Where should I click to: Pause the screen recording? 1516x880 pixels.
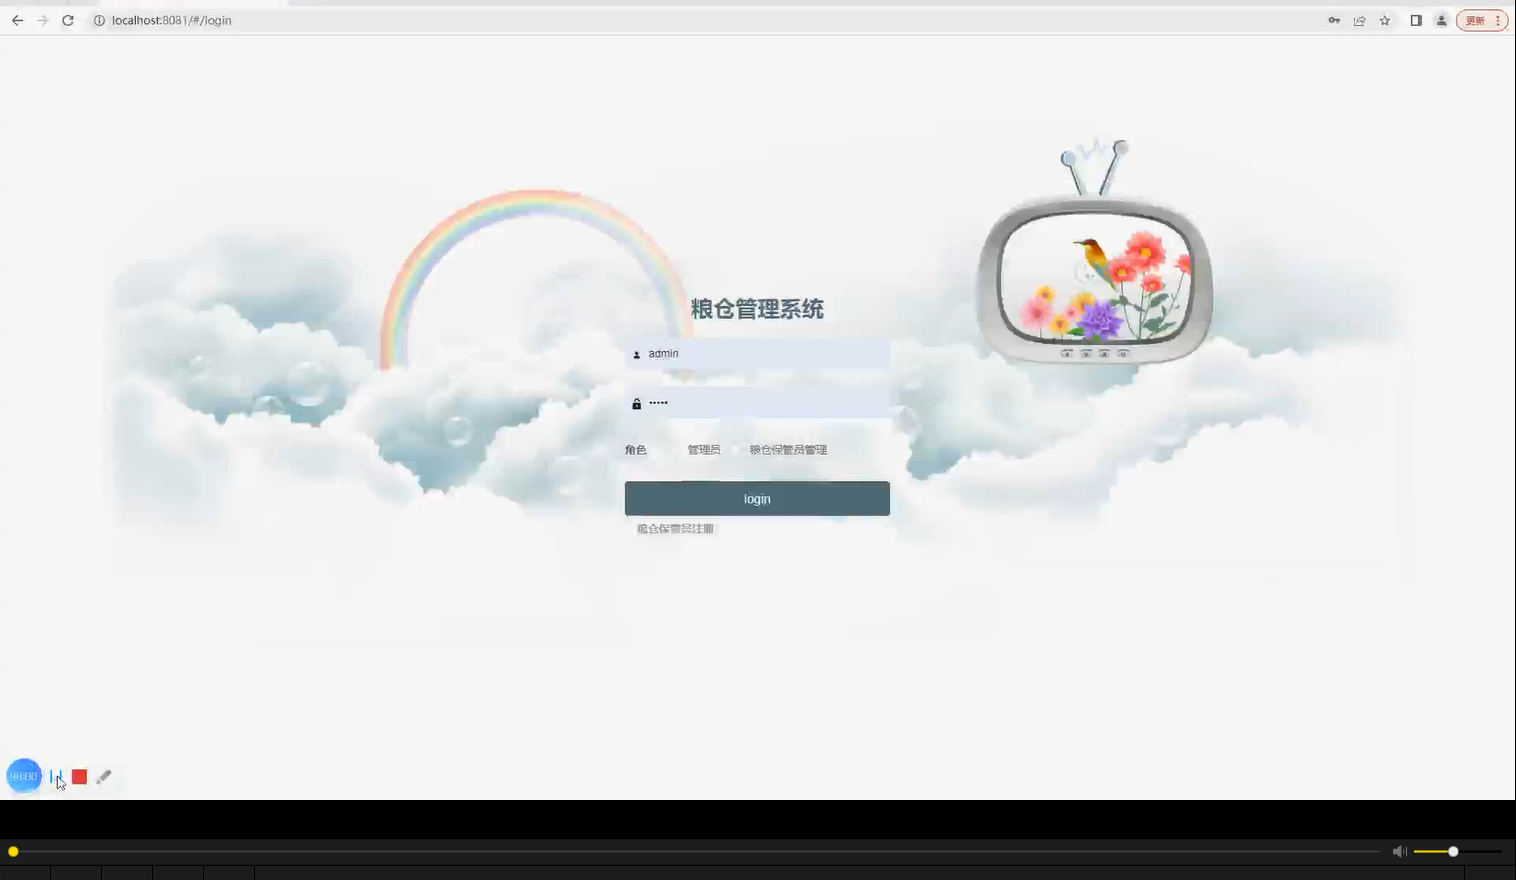57,776
